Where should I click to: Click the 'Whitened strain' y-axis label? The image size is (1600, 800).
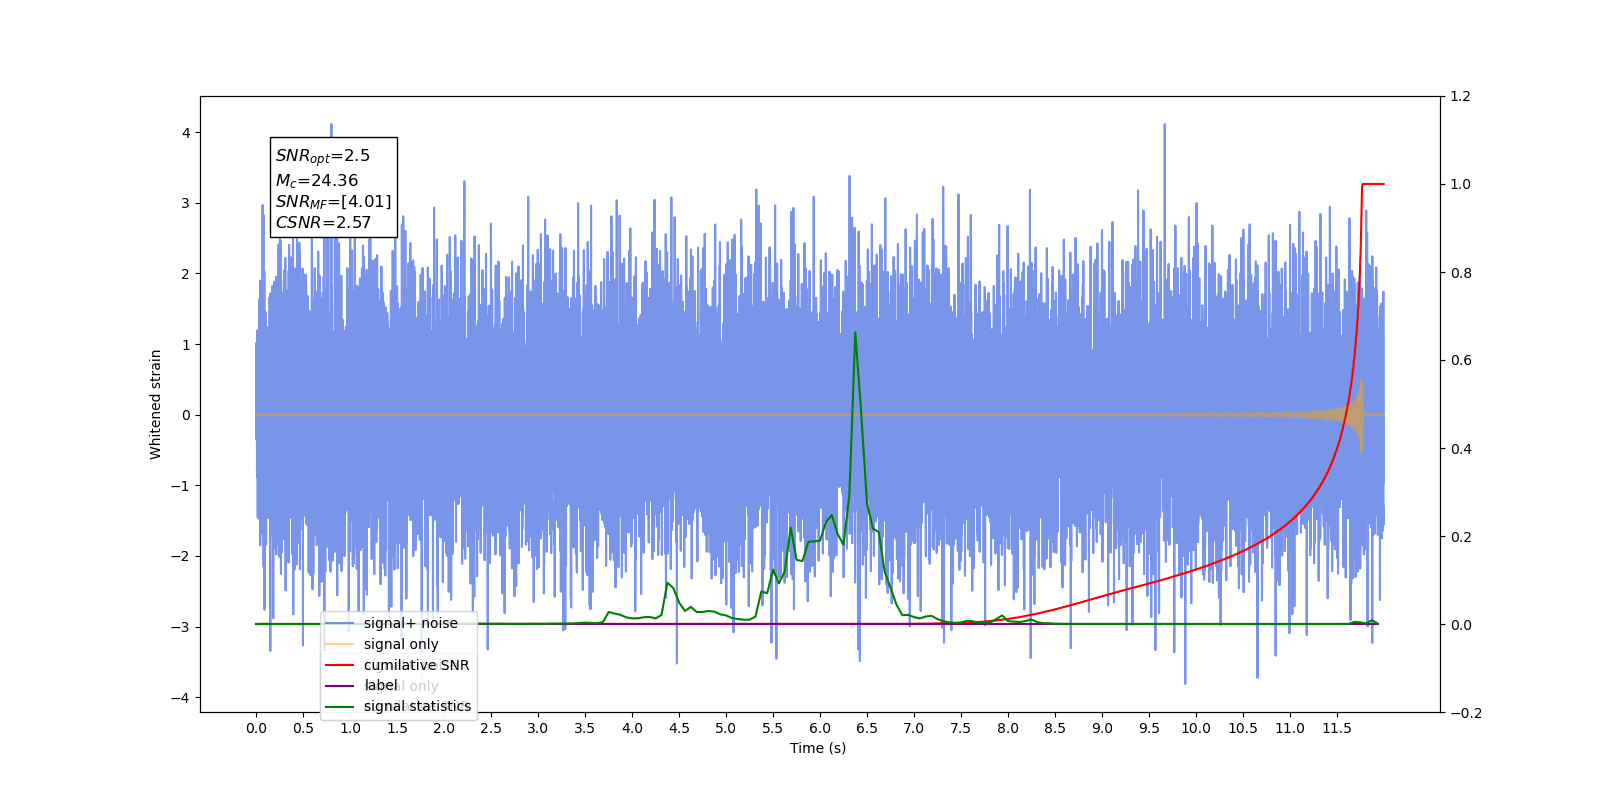pos(156,404)
